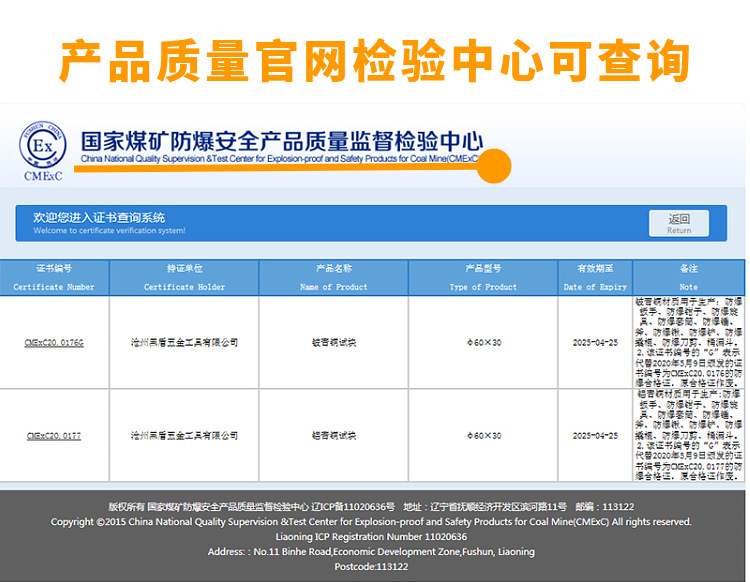Click the Name of Product column header

pyautogui.click(x=334, y=277)
